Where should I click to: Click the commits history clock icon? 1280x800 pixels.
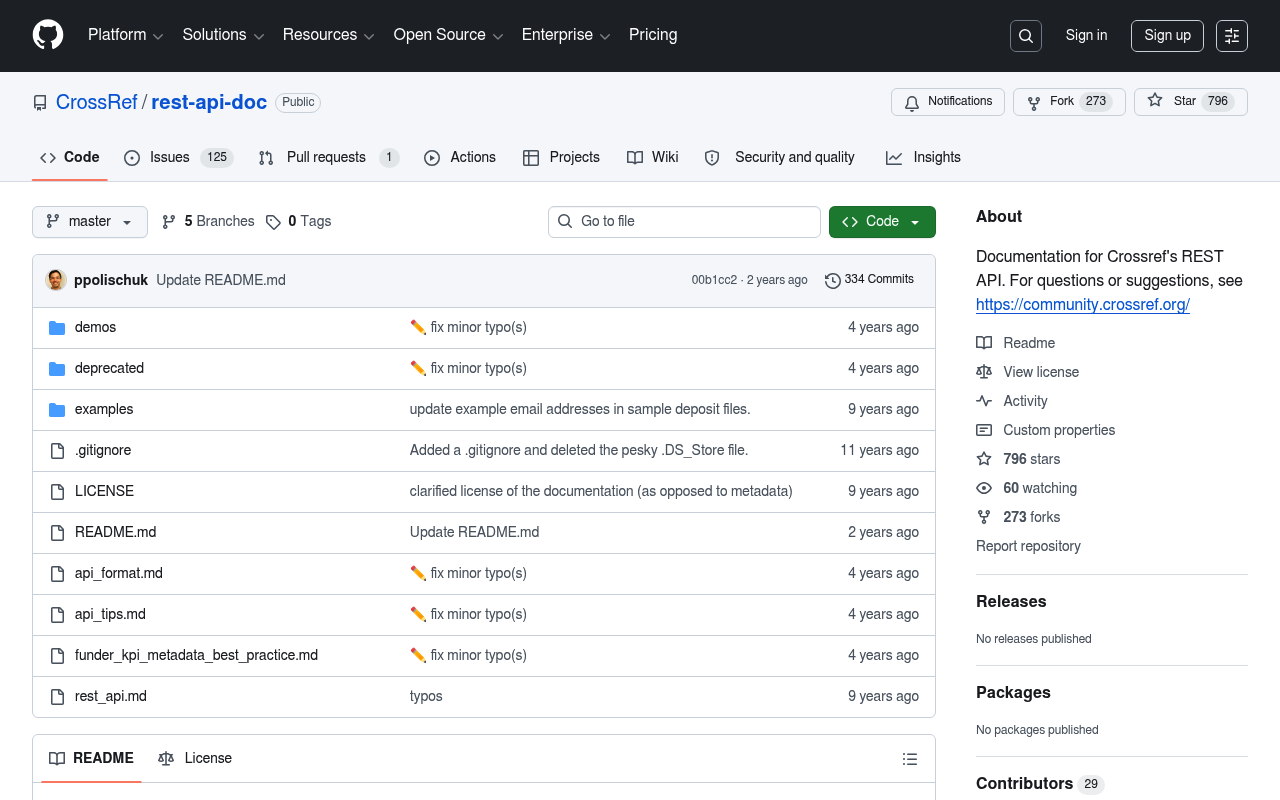[x=832, y=280]
